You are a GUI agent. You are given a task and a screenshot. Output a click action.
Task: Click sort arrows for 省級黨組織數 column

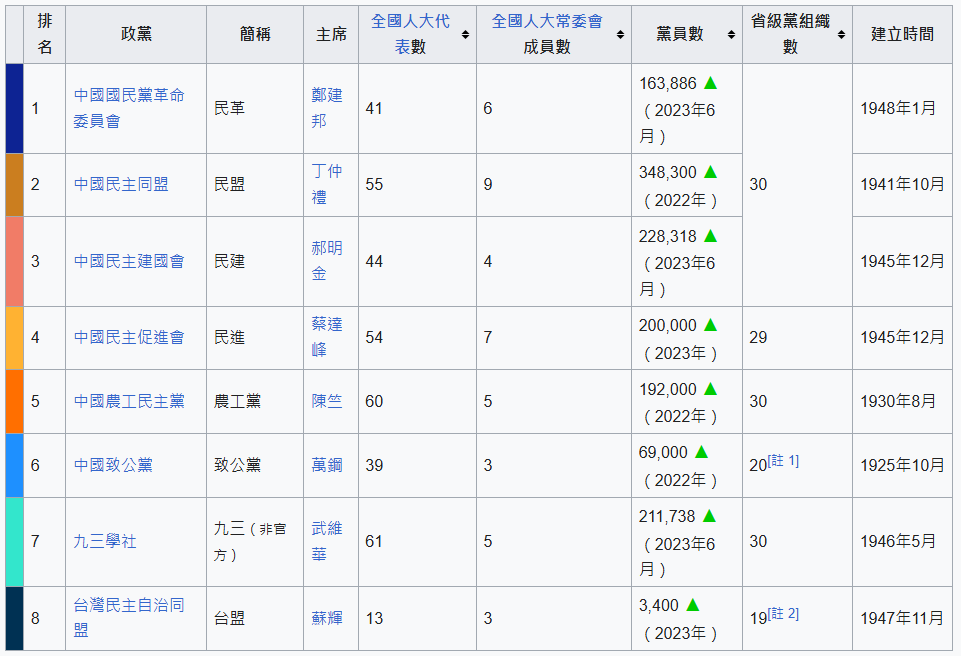point(841,34)
